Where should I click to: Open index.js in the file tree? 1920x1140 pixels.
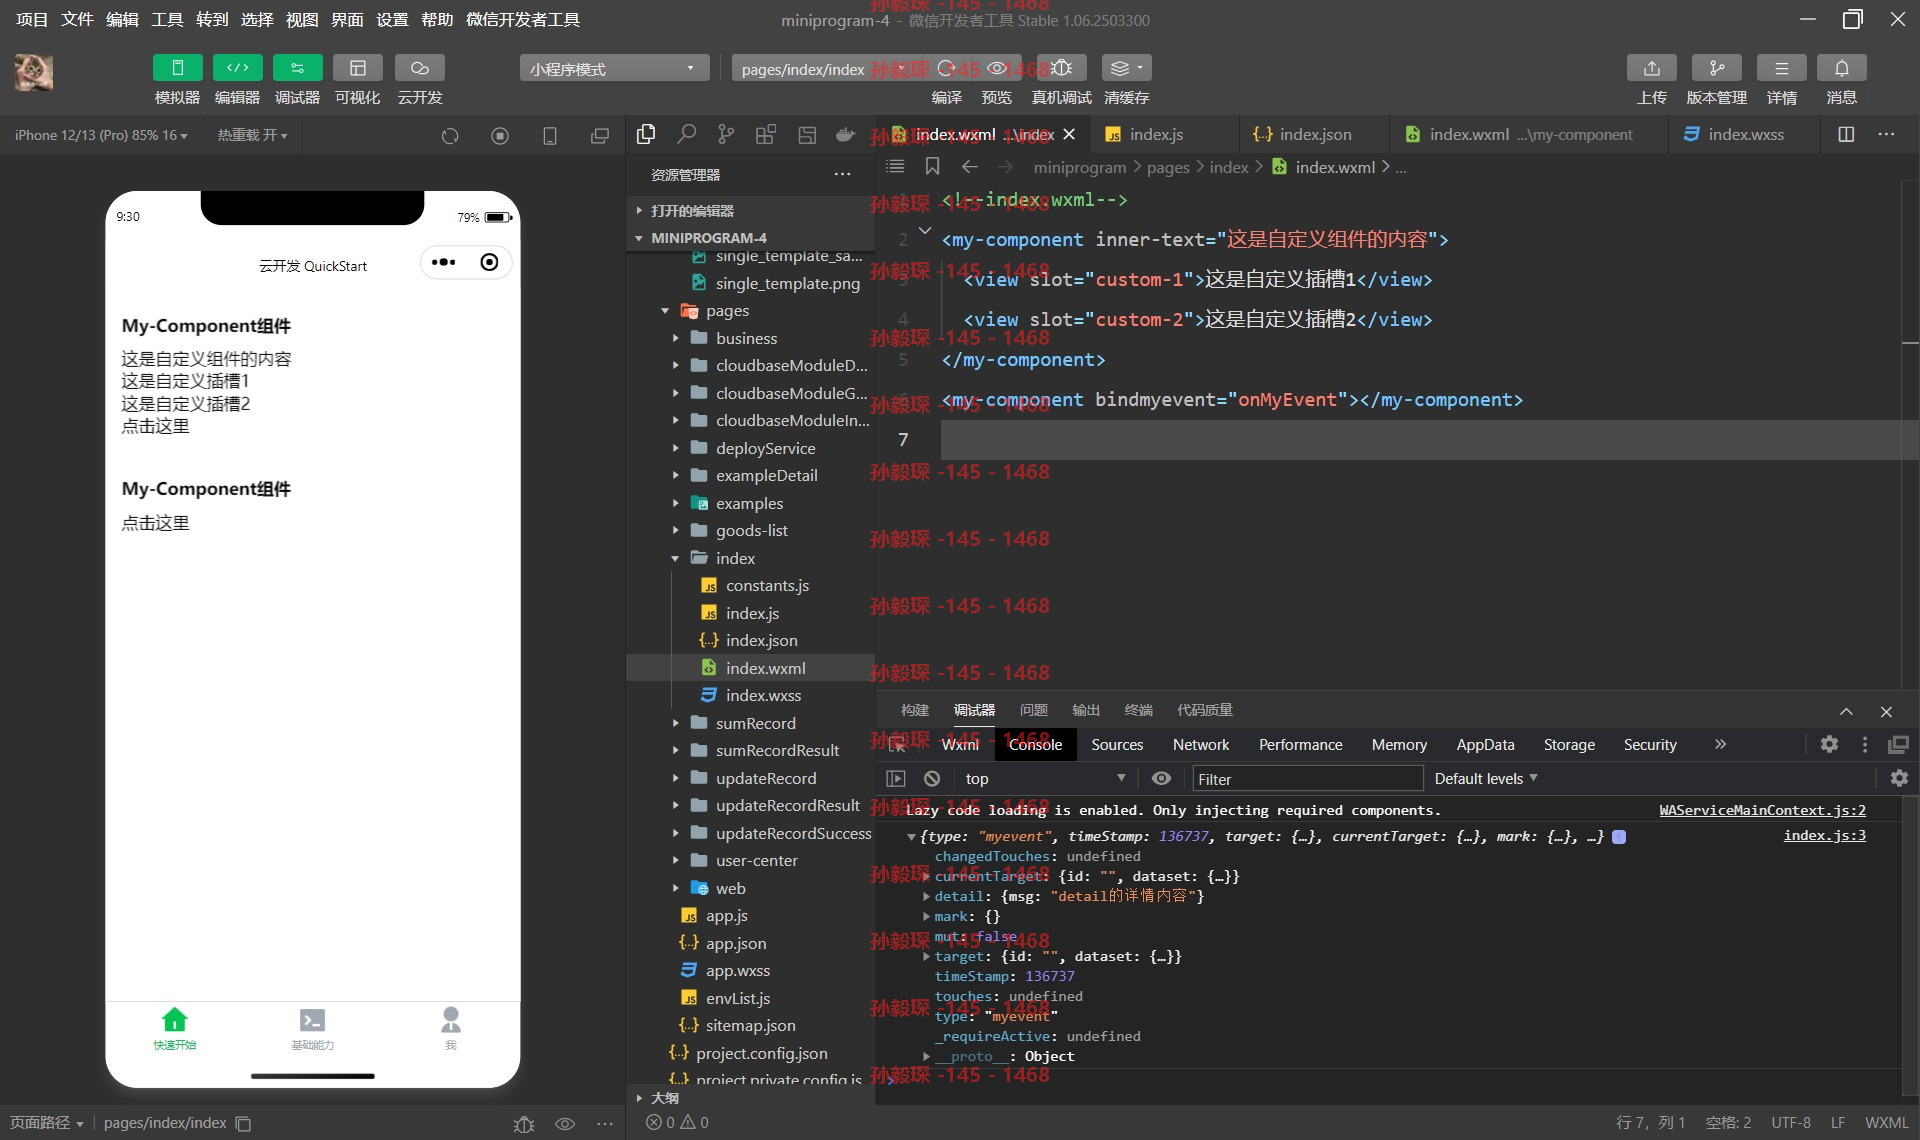coord(750,613)
